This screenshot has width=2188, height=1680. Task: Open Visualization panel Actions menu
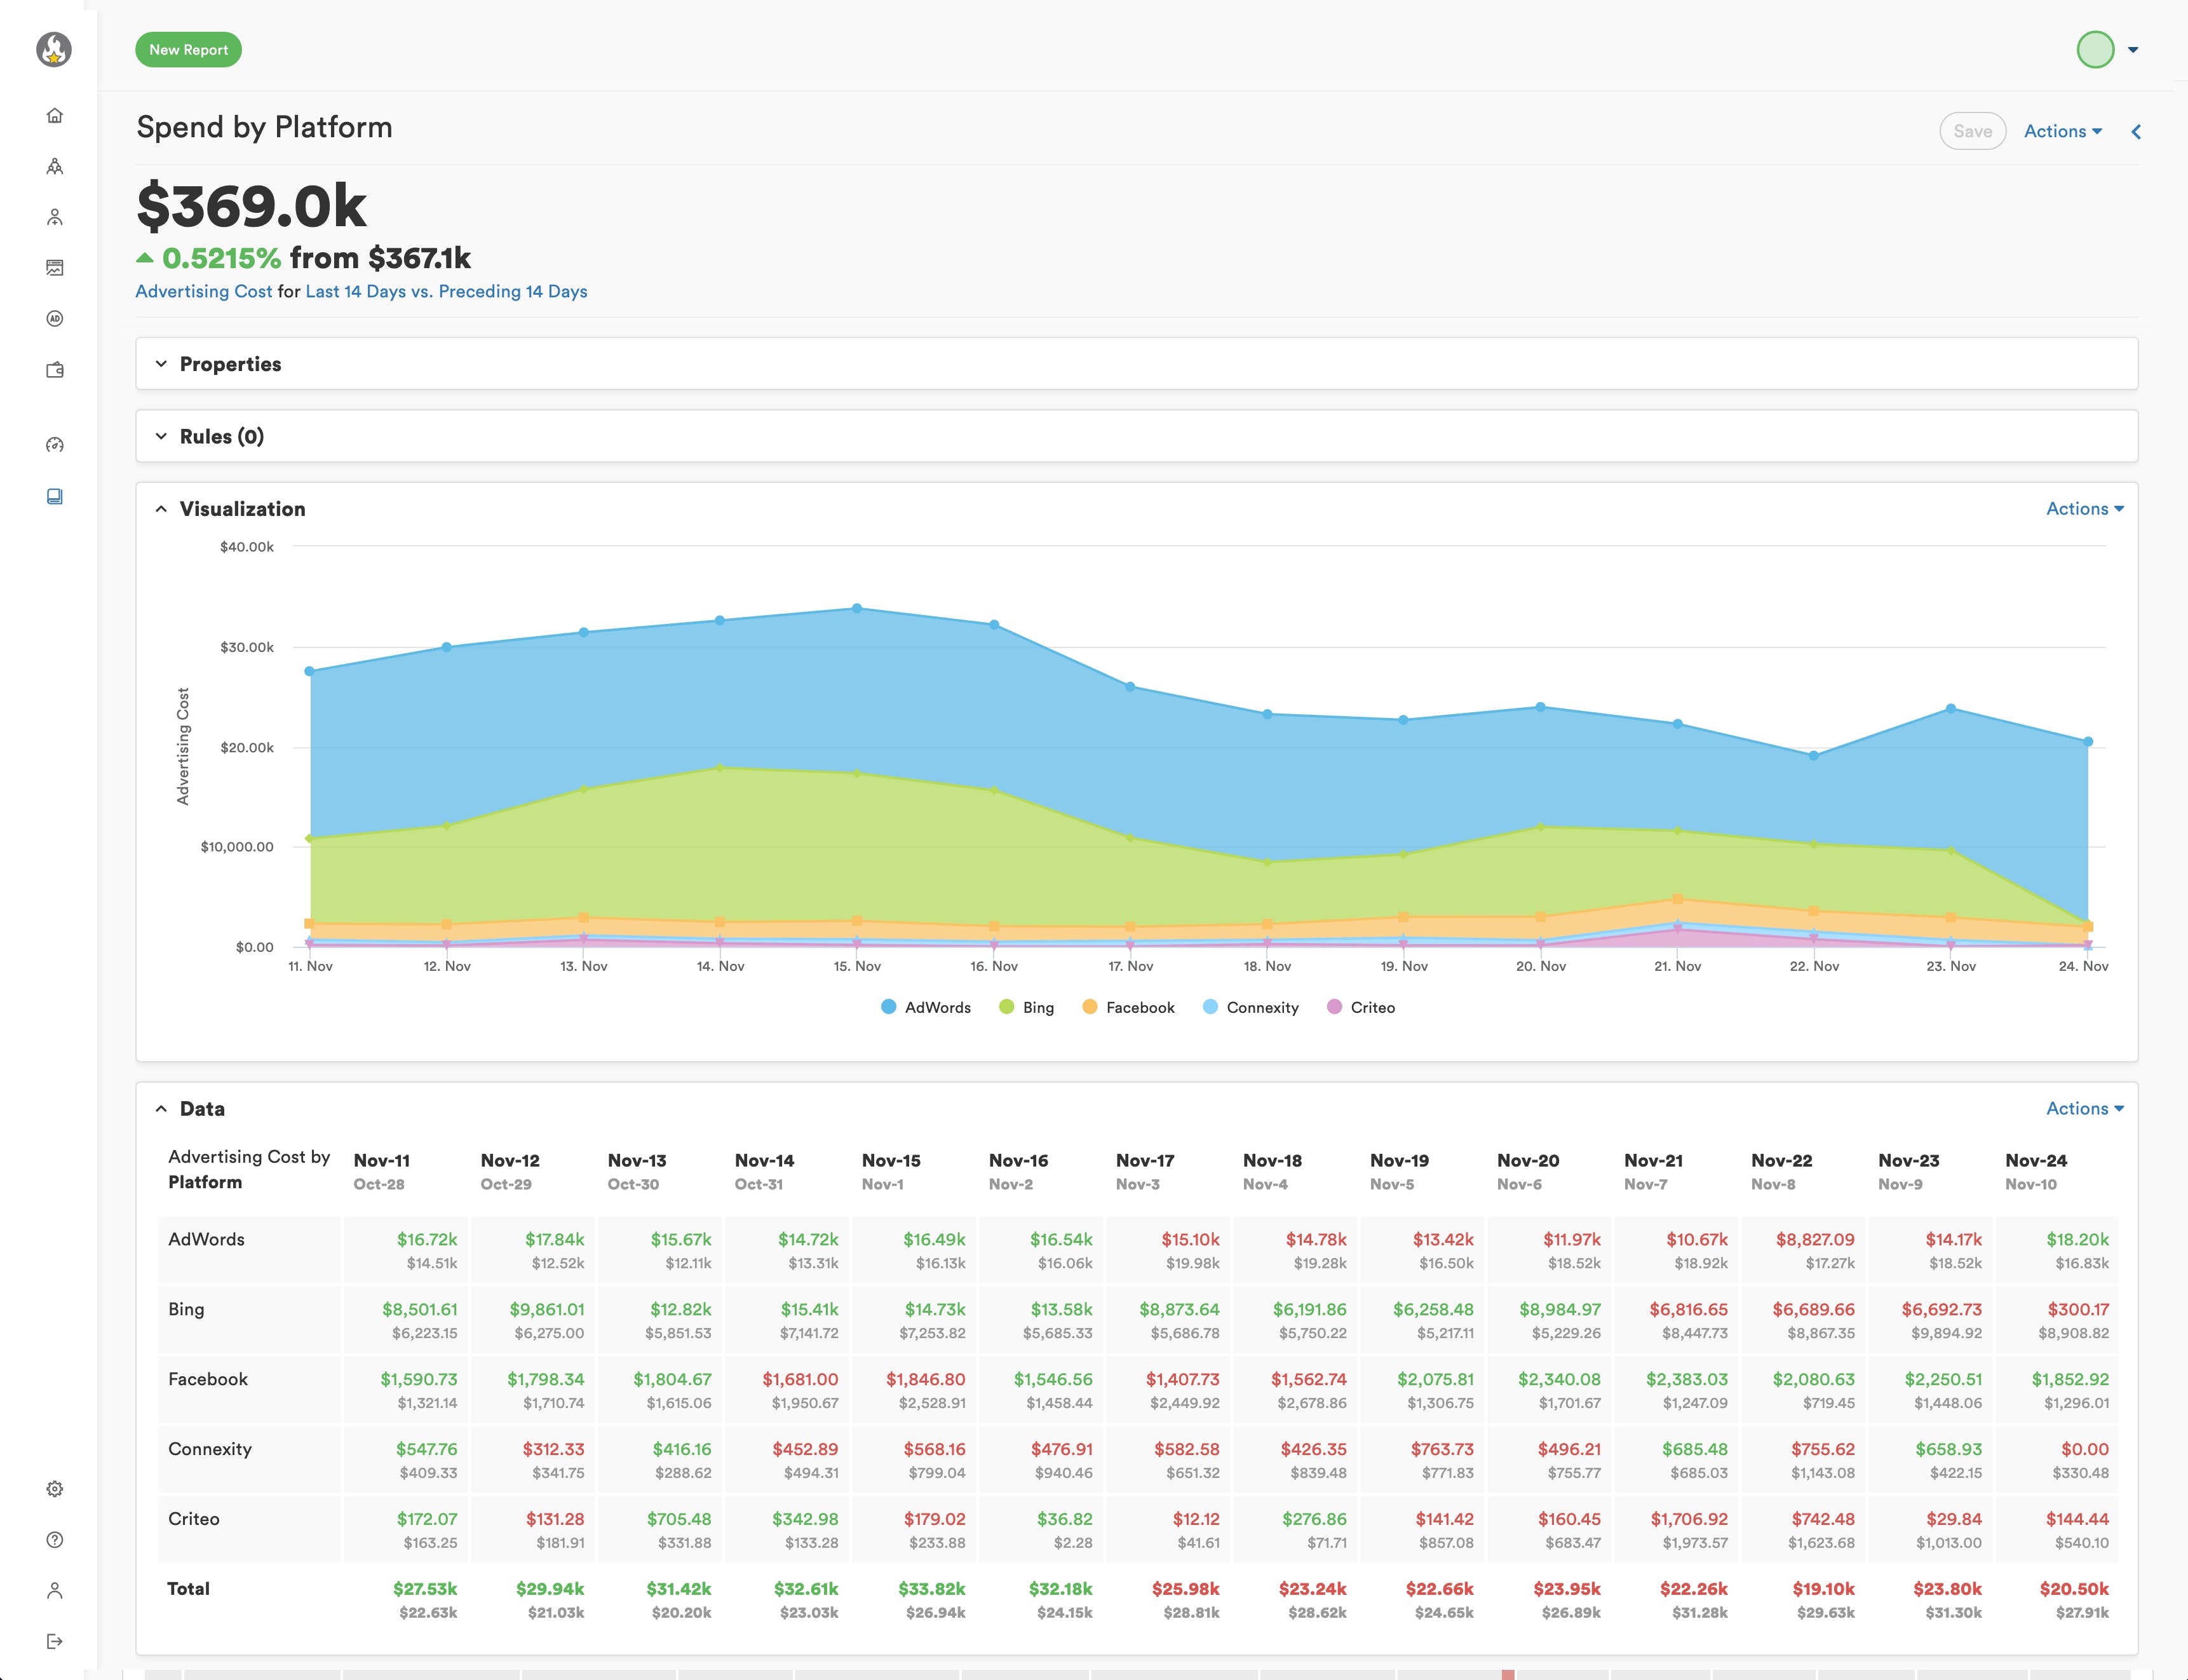click(x=2084, y=509)
